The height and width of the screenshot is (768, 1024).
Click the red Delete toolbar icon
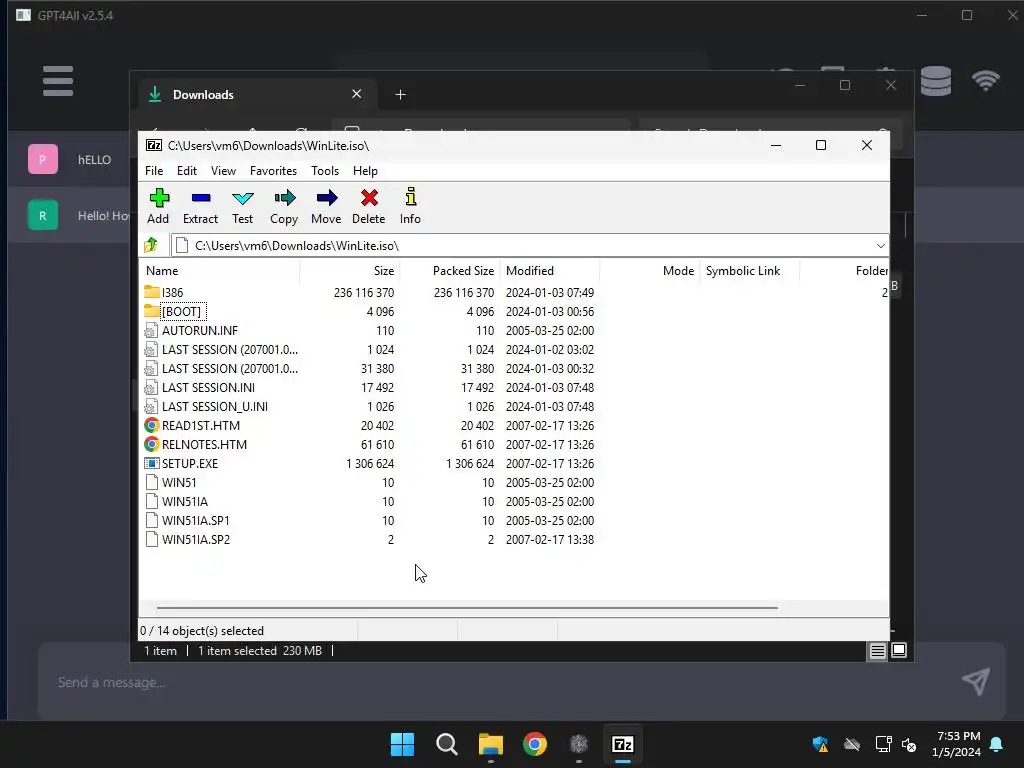click(369, 198)
